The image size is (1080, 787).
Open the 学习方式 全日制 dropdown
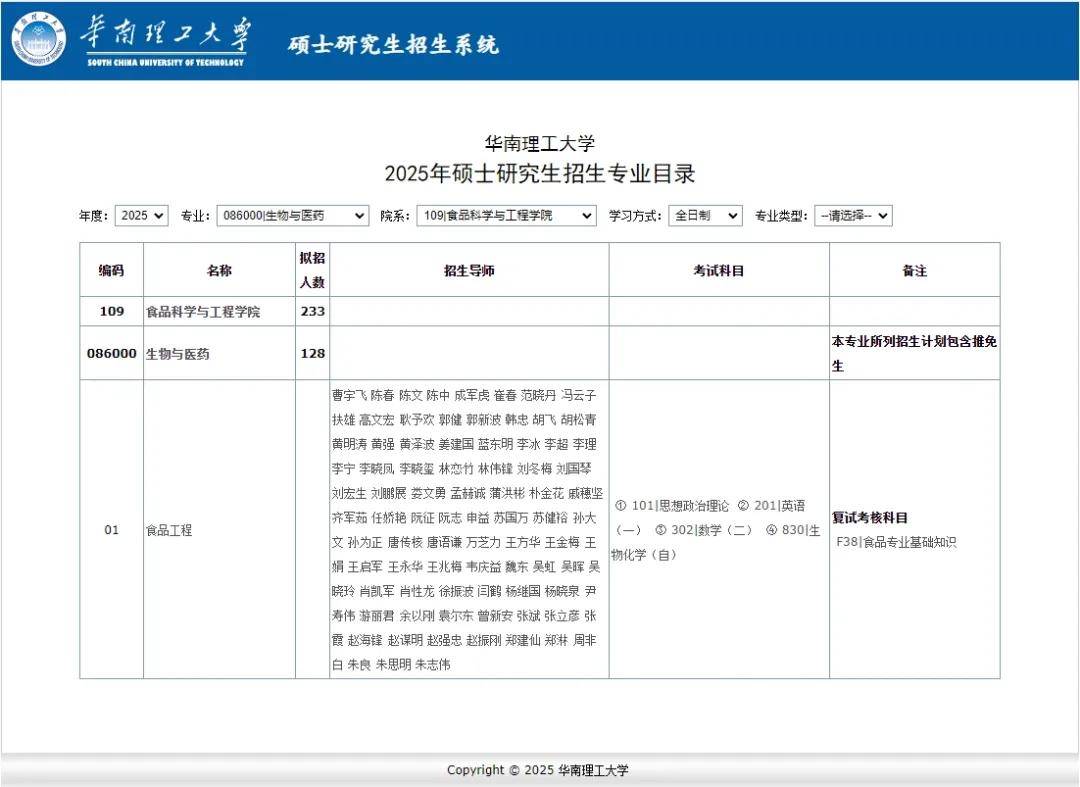click(x=705, y=216)
